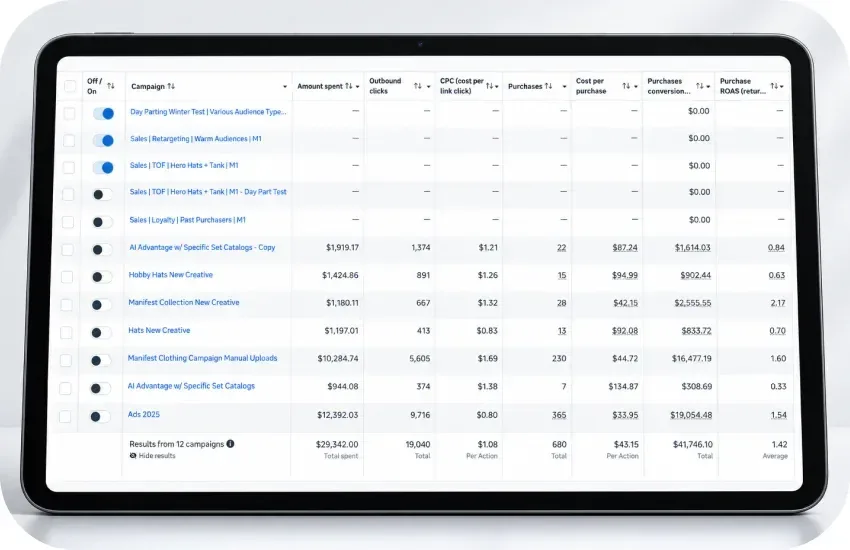Image resolution: width=850 pixels, height=550 pixels.
Task: Click total amount spent $29,342.00
Action: 337,444
